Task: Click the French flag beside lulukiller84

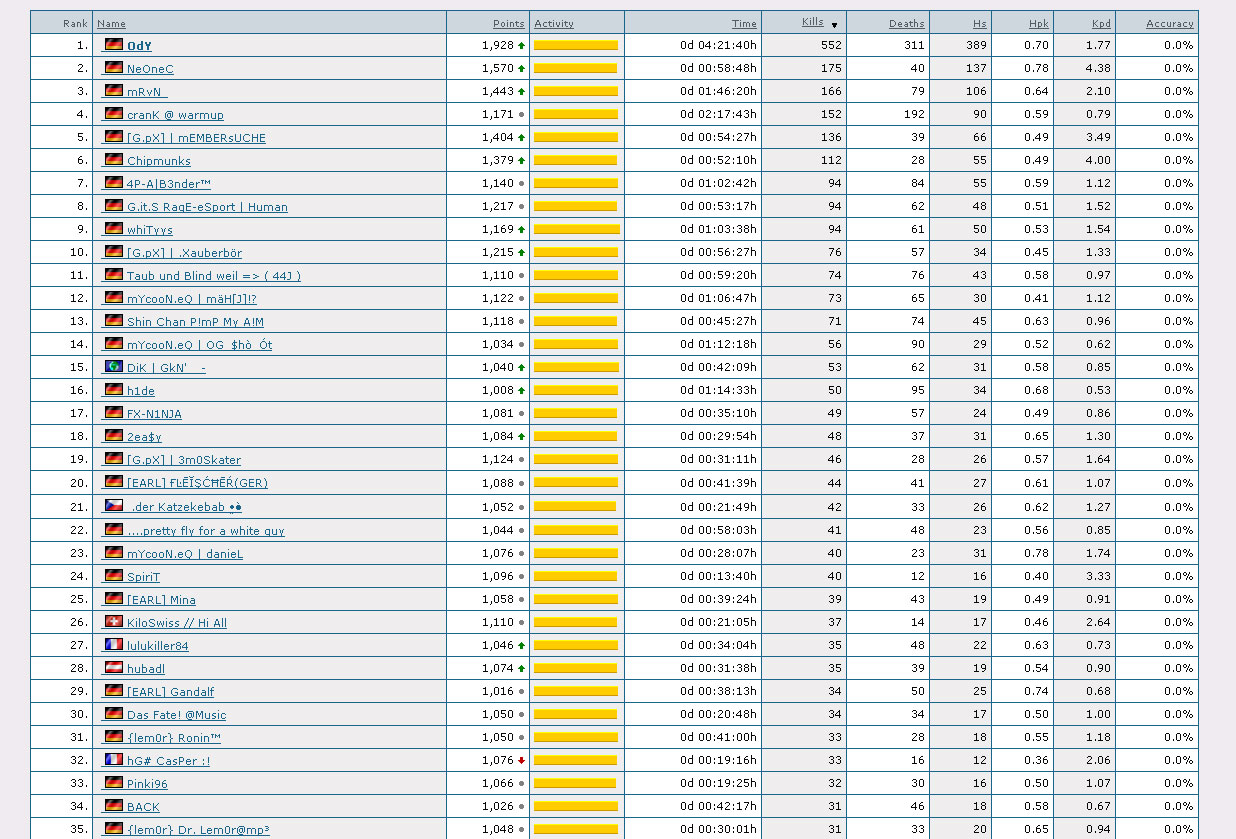Action: [113, 645]
